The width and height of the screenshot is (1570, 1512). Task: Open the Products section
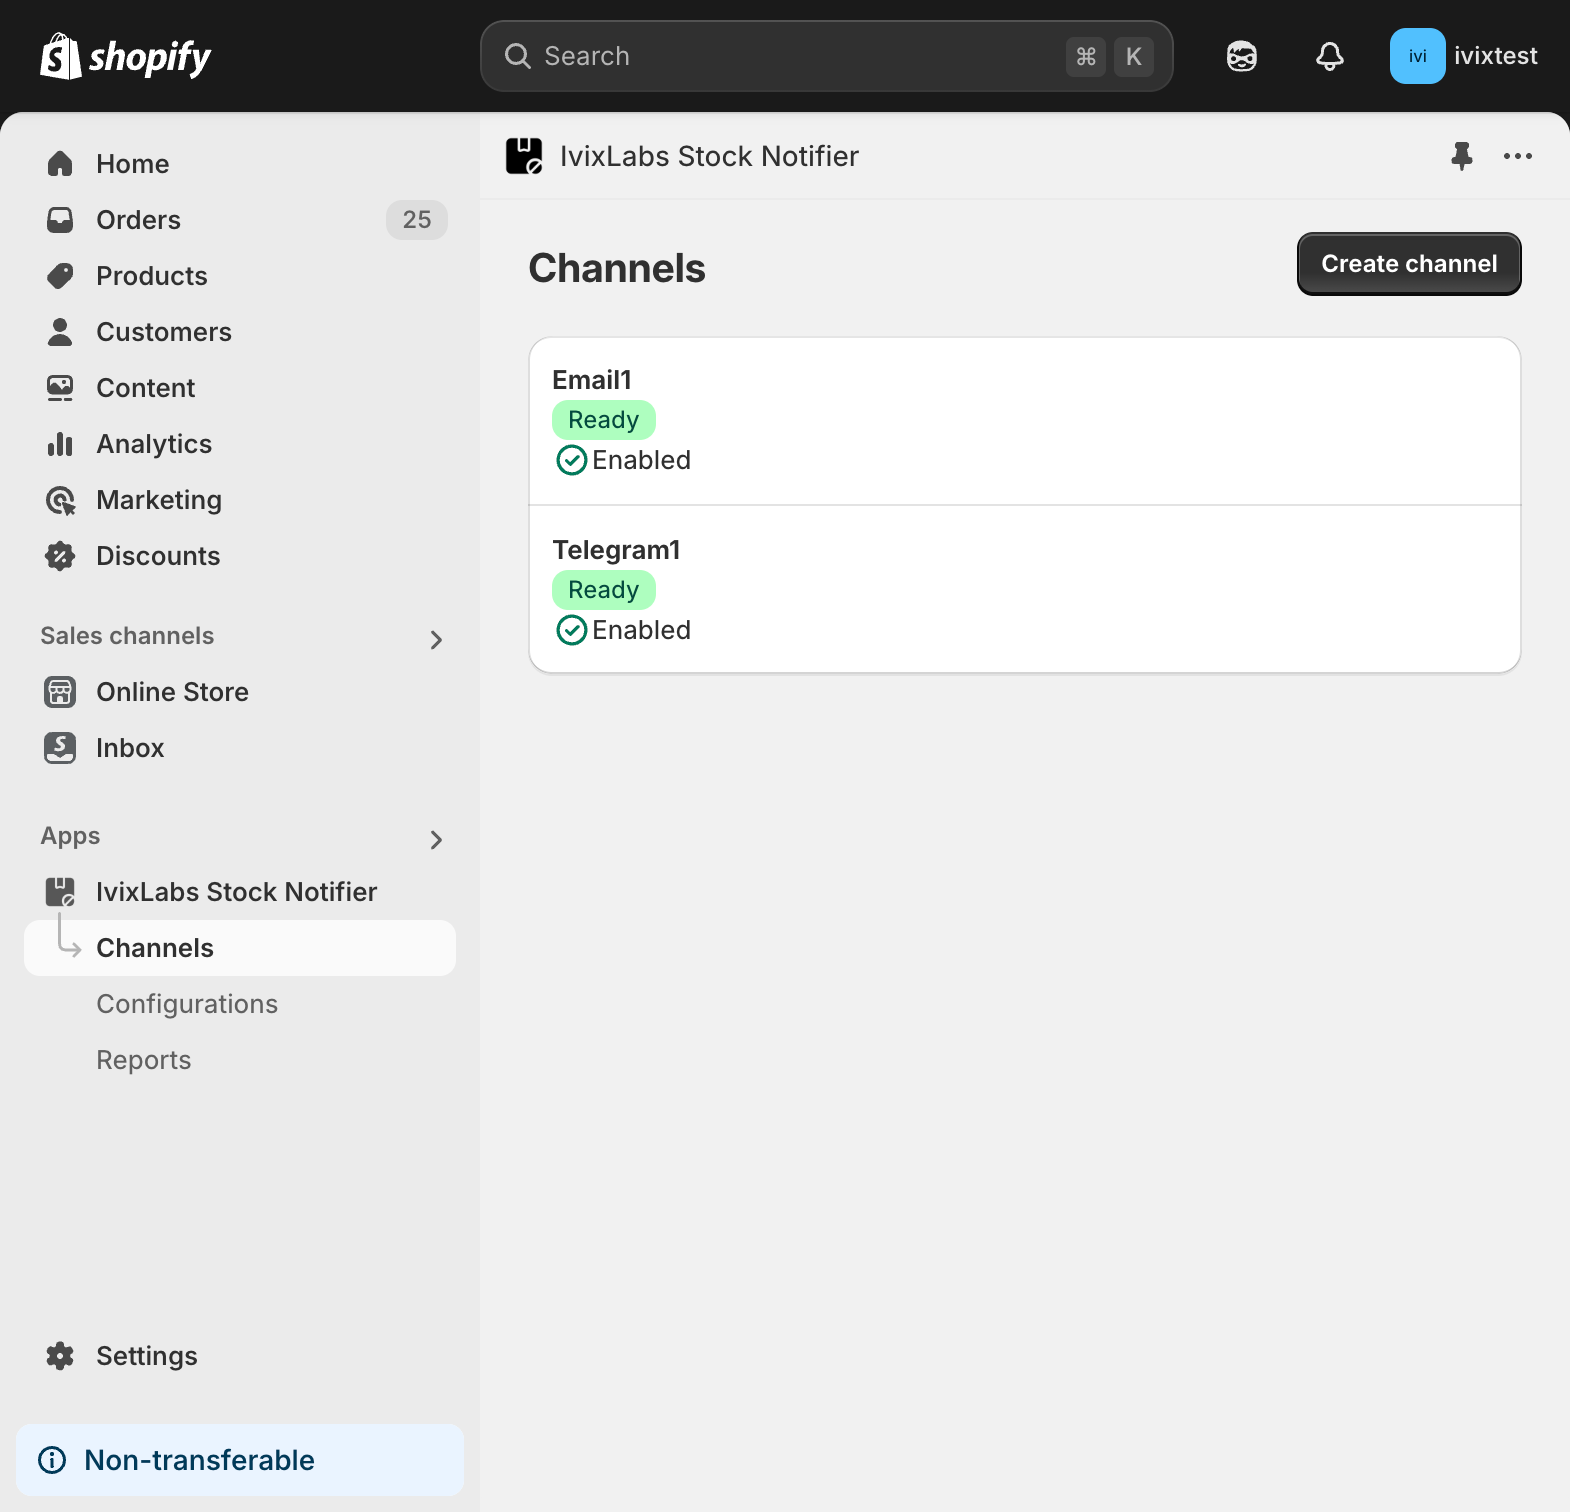(240, 276)
